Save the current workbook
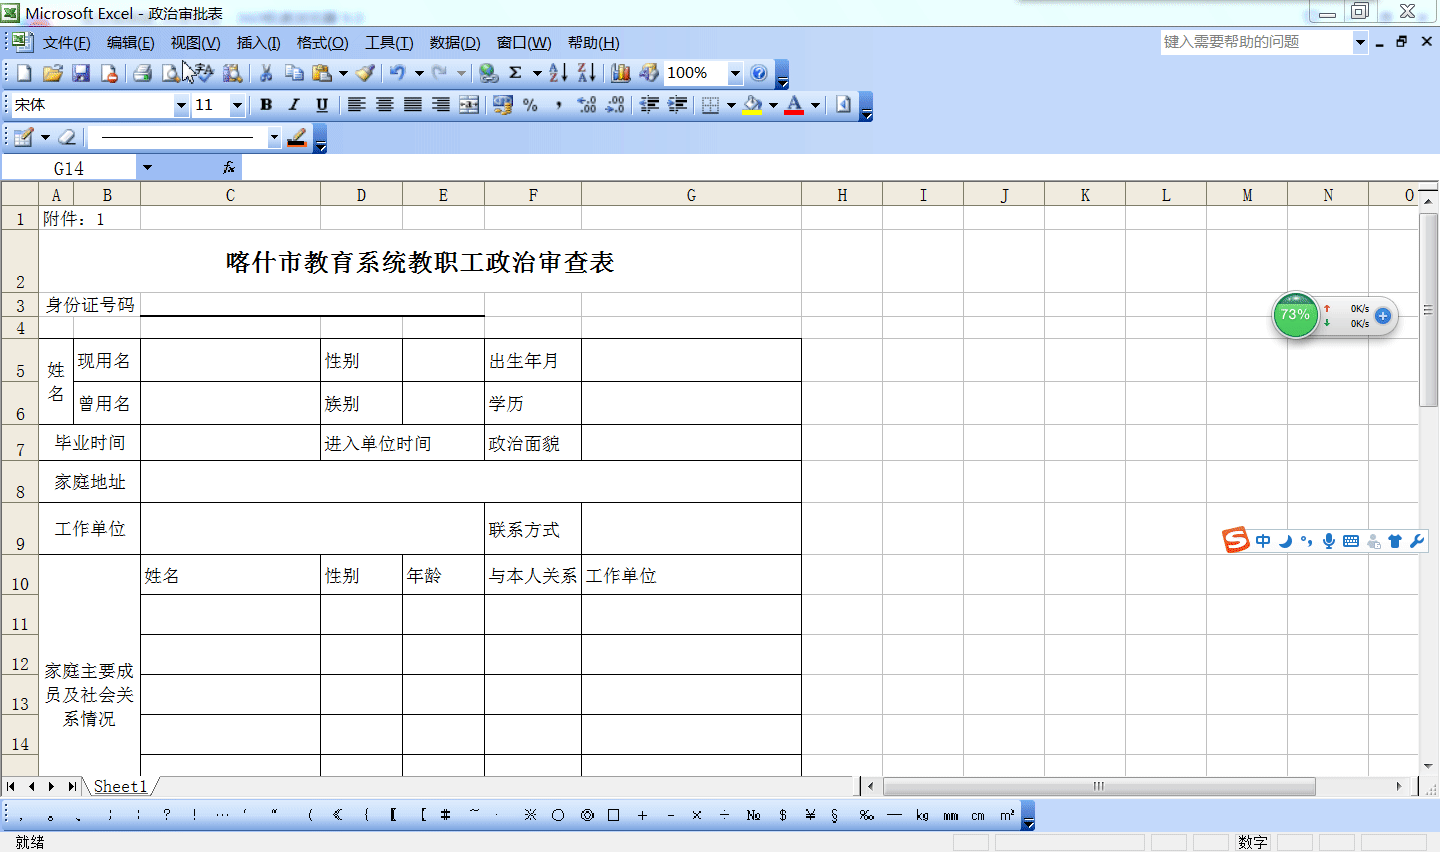The height and width of the screenshot is (852, 1440). click(x=80, y=73)
